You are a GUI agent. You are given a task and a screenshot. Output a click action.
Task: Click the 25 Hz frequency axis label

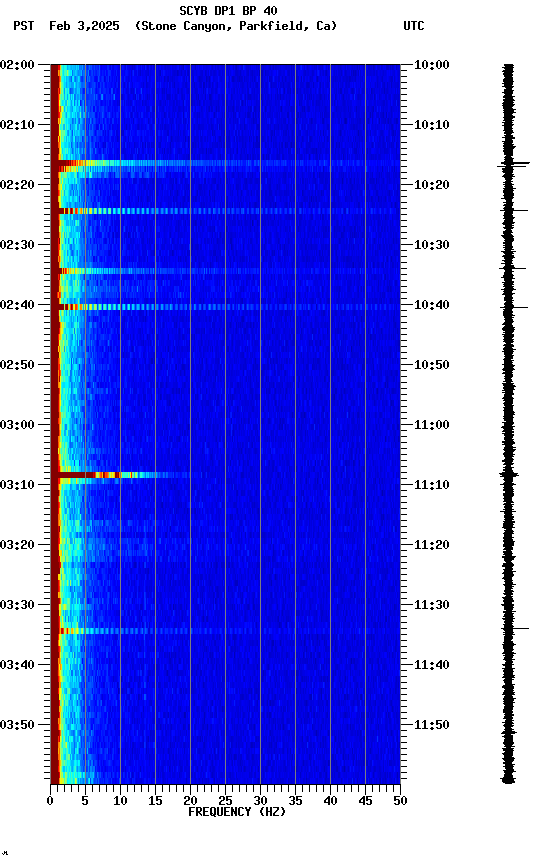225,801
